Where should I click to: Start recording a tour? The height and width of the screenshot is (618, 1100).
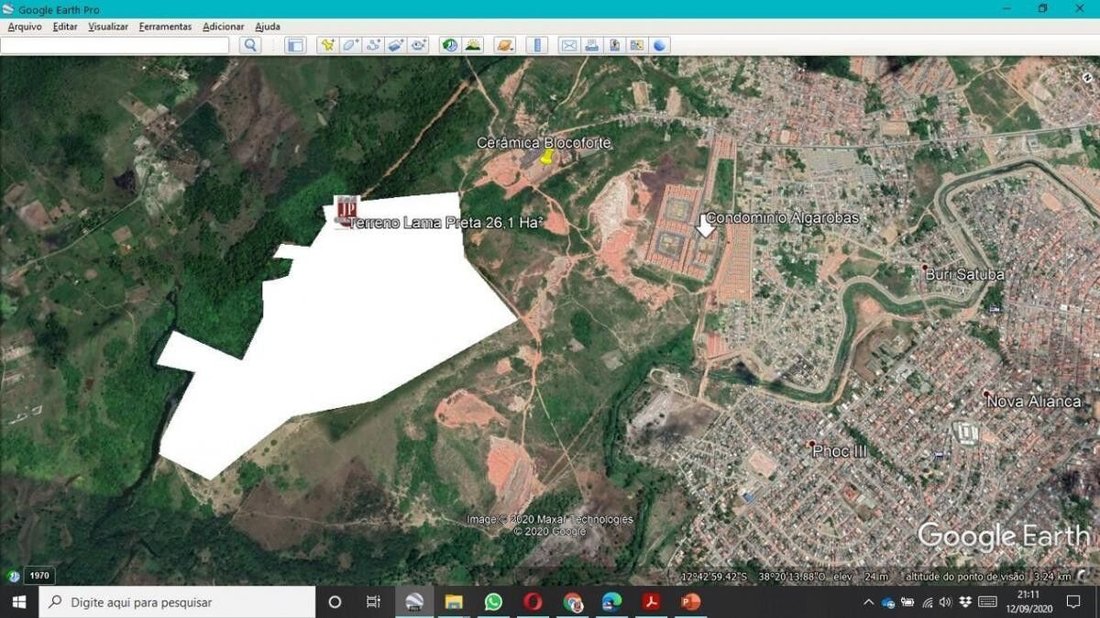pyautogui.click(x=418, y=46)
